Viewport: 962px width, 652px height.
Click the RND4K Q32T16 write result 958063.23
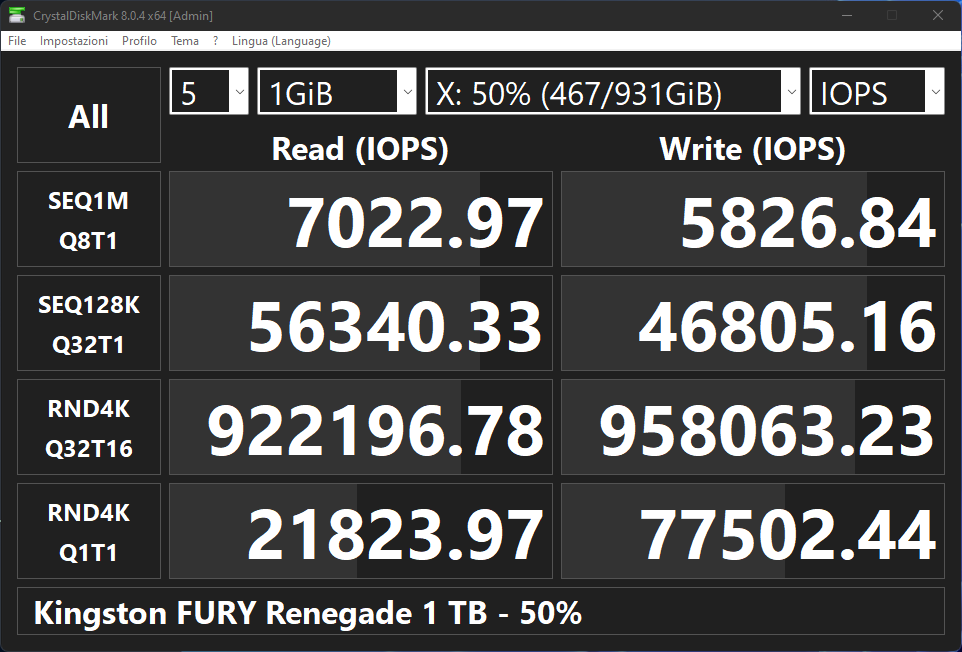(753, 428)
